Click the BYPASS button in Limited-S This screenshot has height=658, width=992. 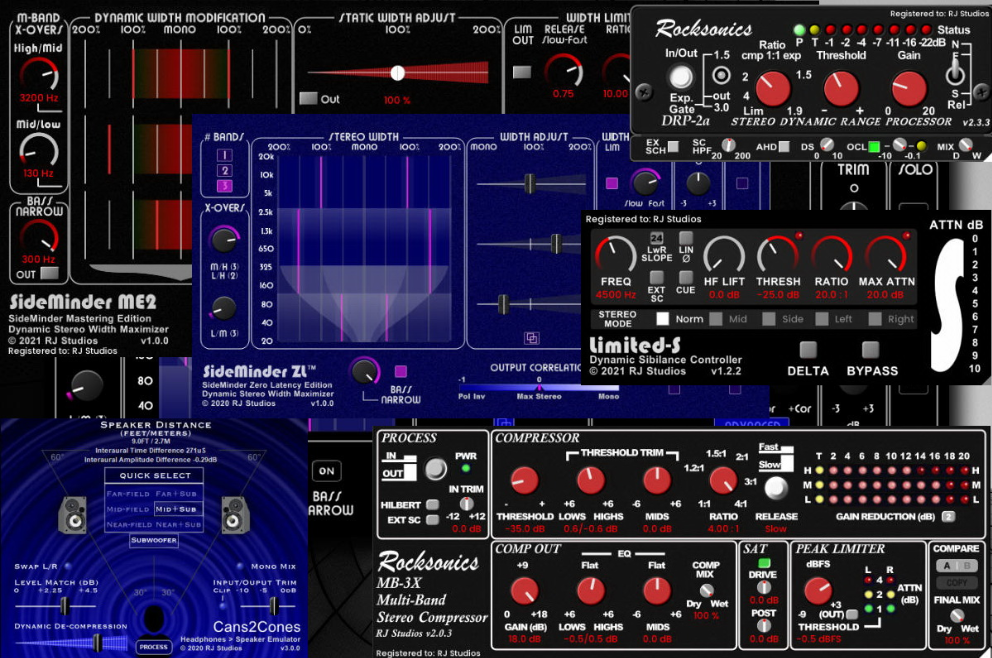pyautogui.click(x=871, y=349)
